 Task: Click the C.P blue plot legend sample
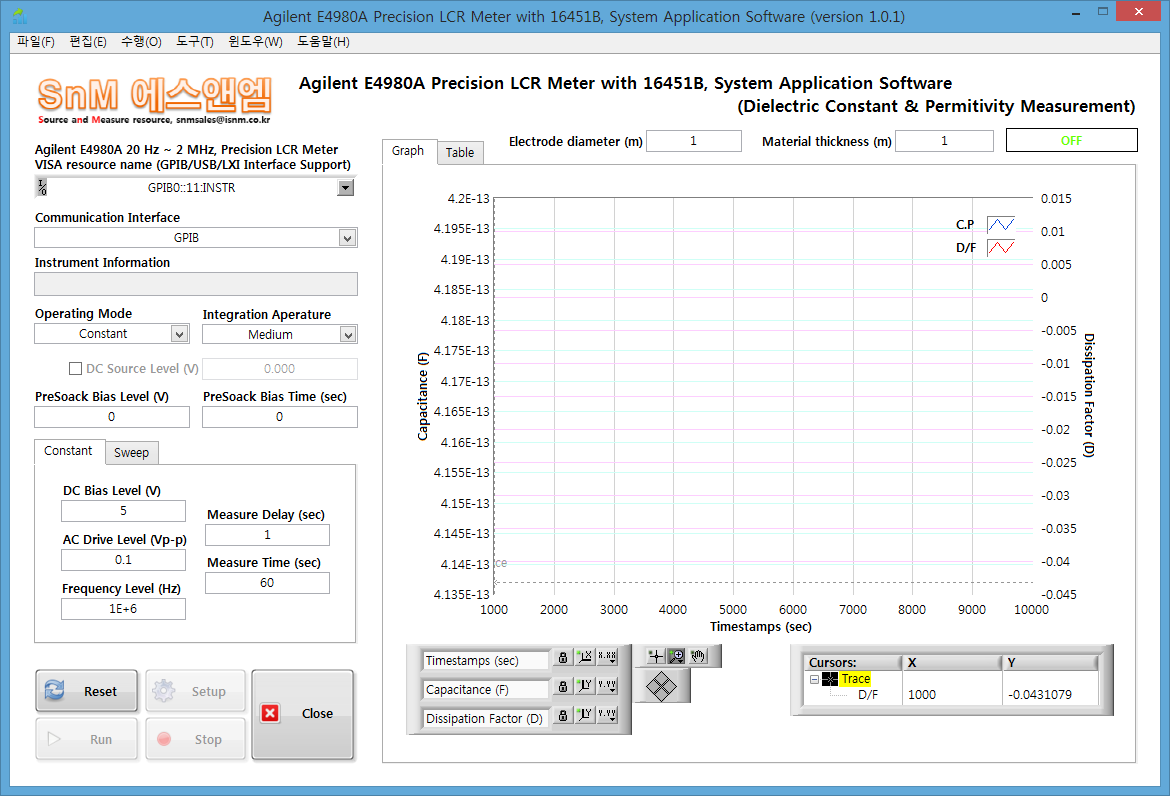[x=1001, y=224]
